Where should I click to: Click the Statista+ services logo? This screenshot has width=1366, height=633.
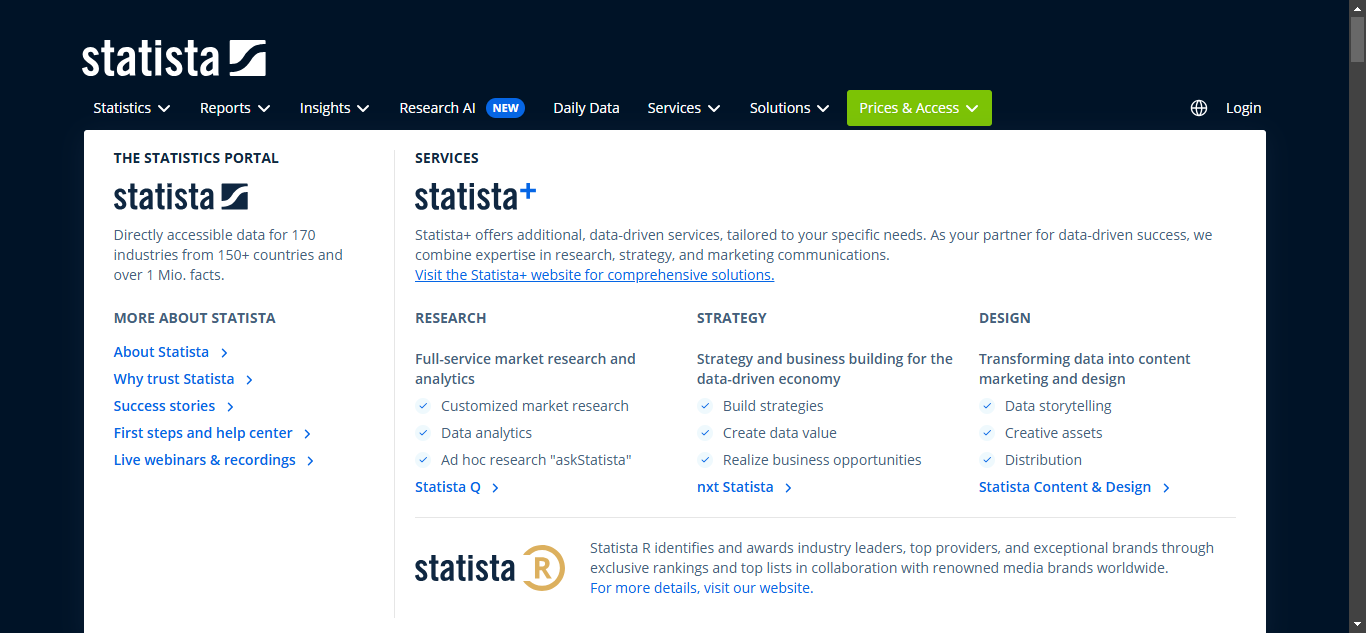[475, 195]
